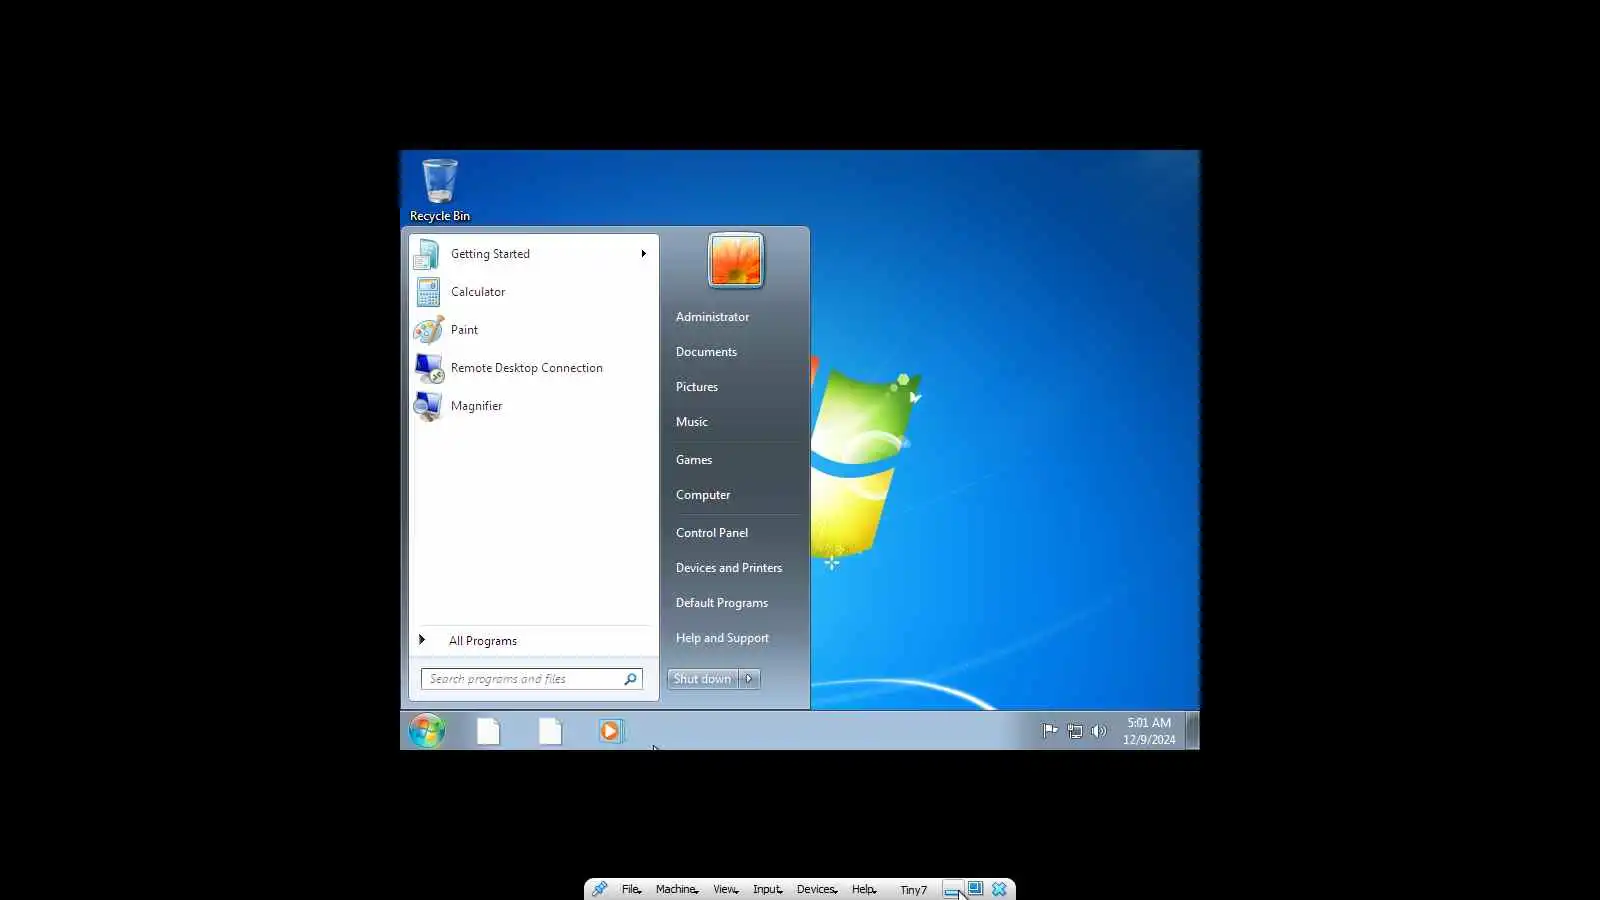Viewport: 1600px width, 900px height.
Task: Click the Shut down button
Action: click(703, 679)
